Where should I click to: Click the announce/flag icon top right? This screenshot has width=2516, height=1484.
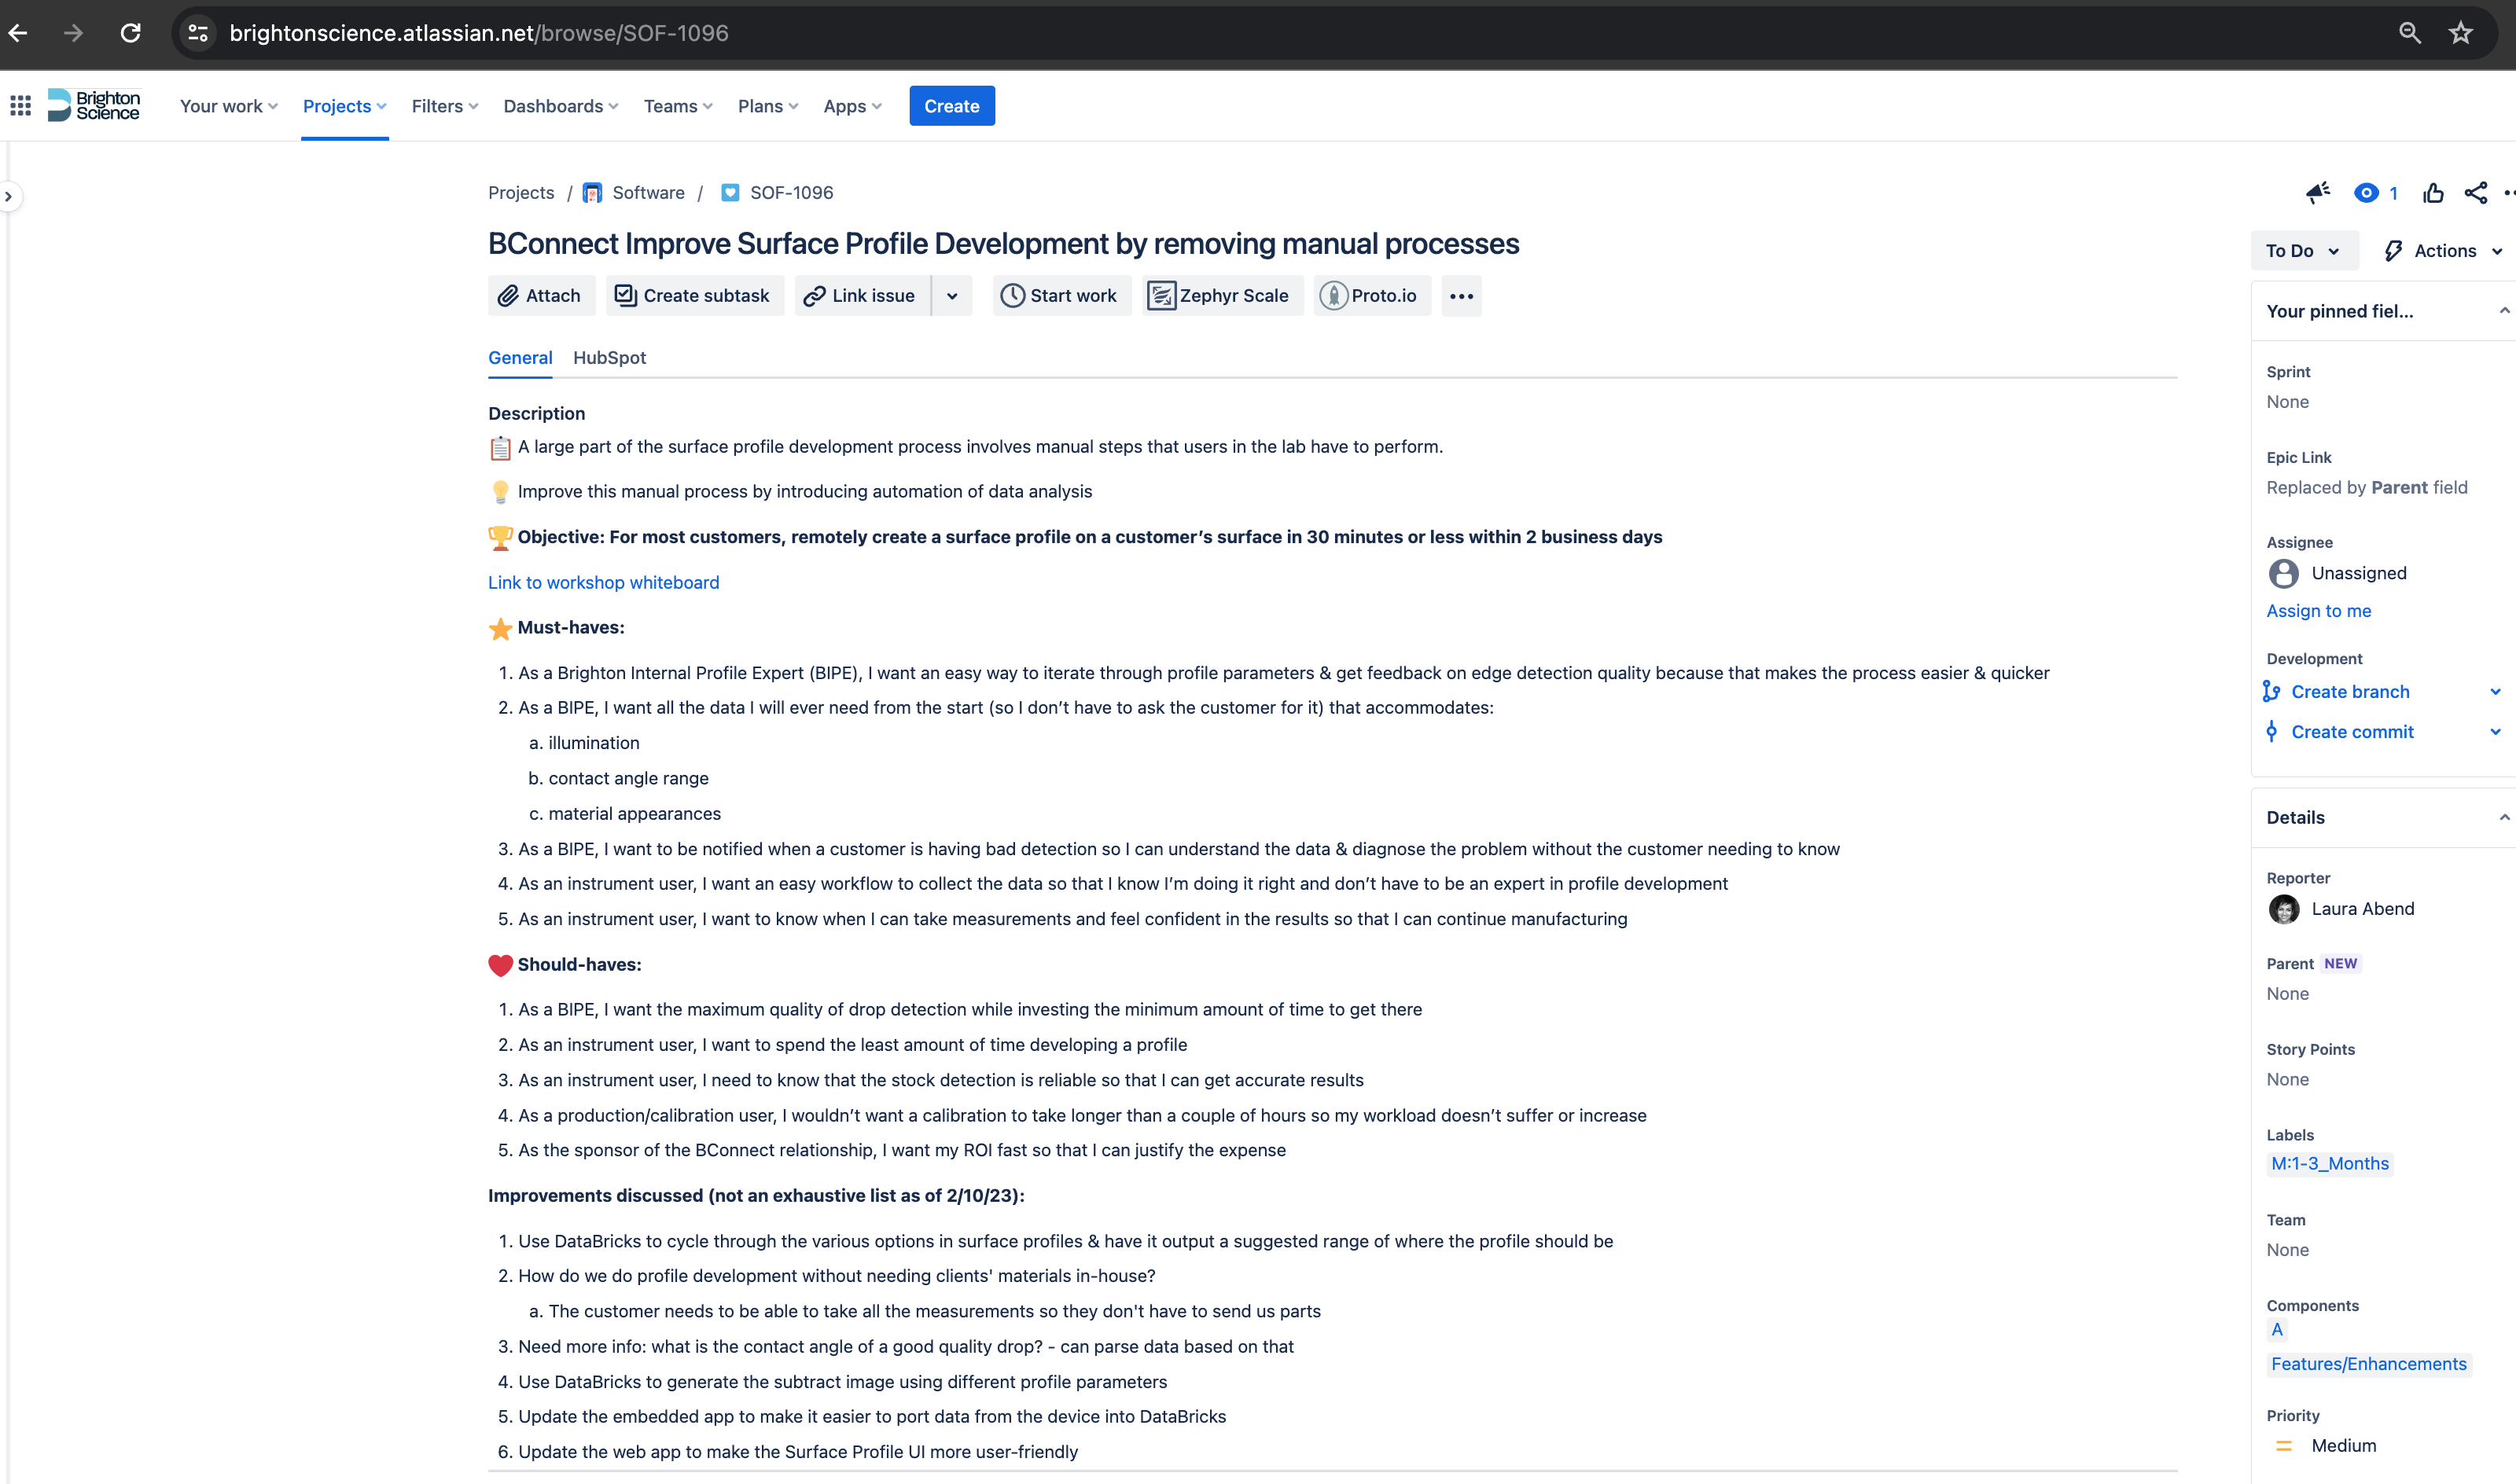pyautogui.click(x=2322, y=191)
